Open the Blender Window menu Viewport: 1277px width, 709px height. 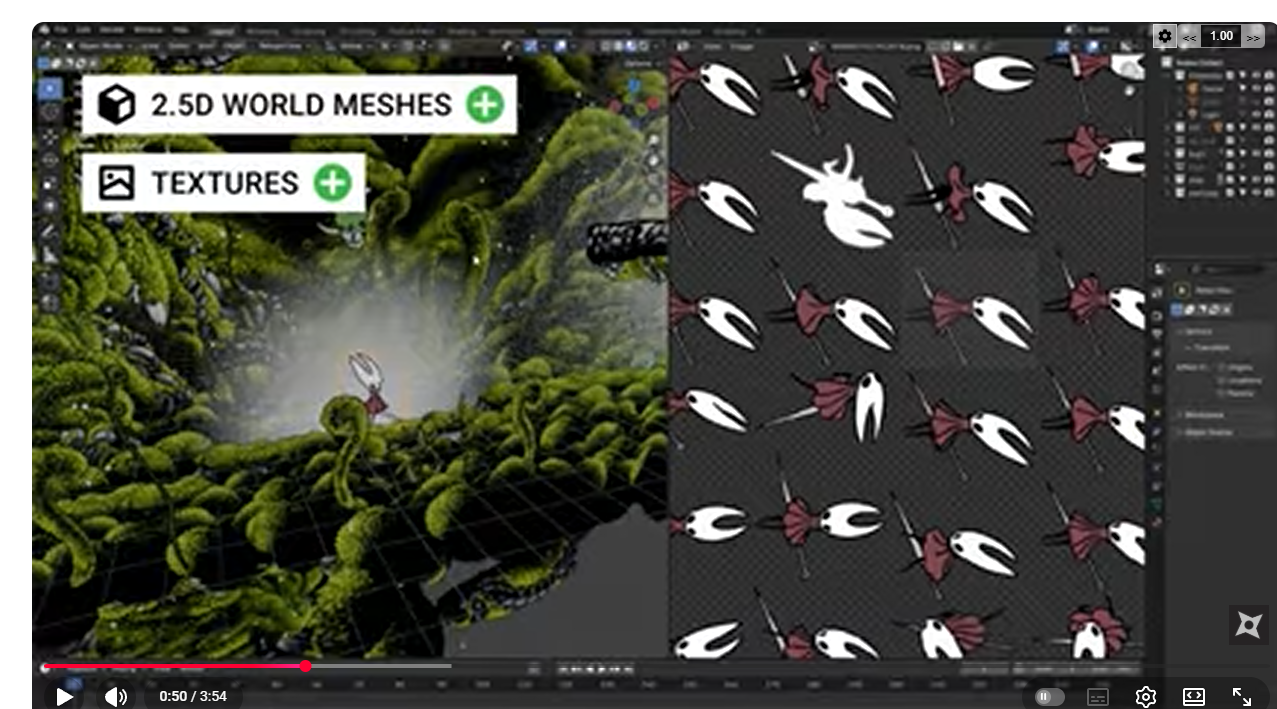[x=148, y=31]
